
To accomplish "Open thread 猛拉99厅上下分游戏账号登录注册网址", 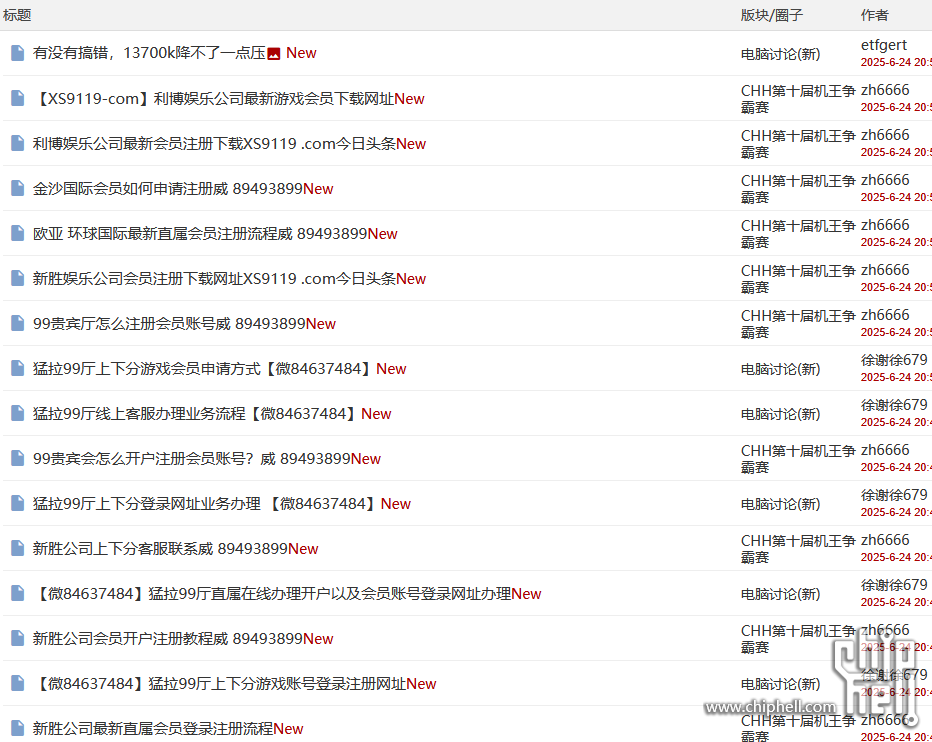I will click(x=219, y=683).
